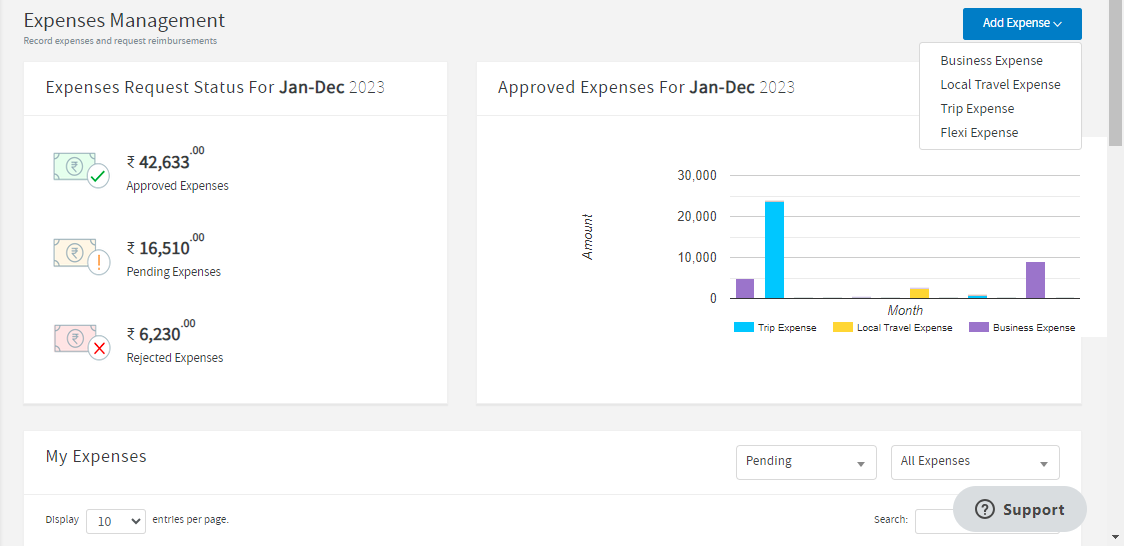Expand the Pending status filter dropdown

[806, 462]
